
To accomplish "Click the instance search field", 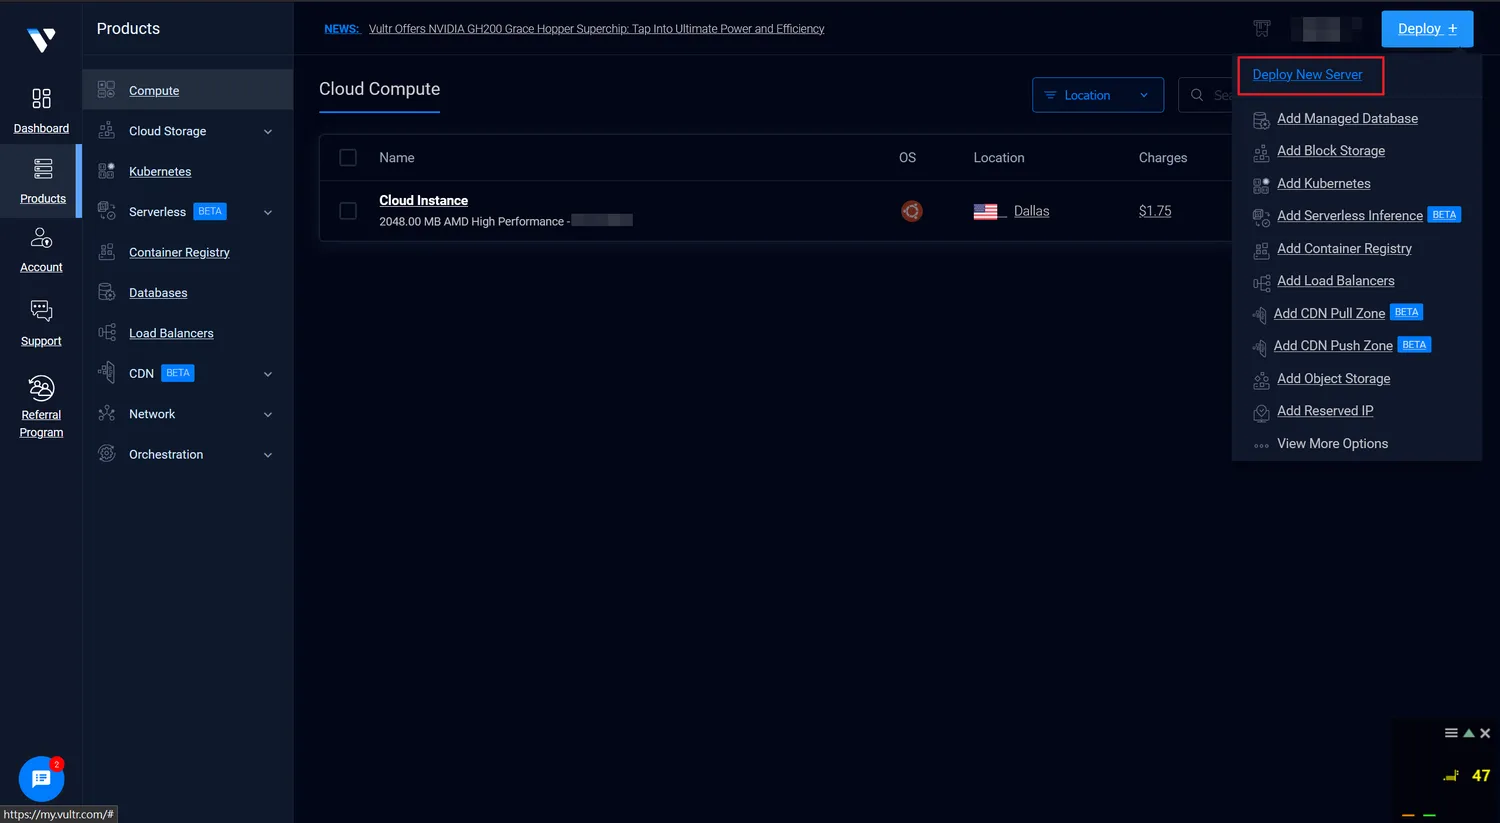I will [1212, 95].
